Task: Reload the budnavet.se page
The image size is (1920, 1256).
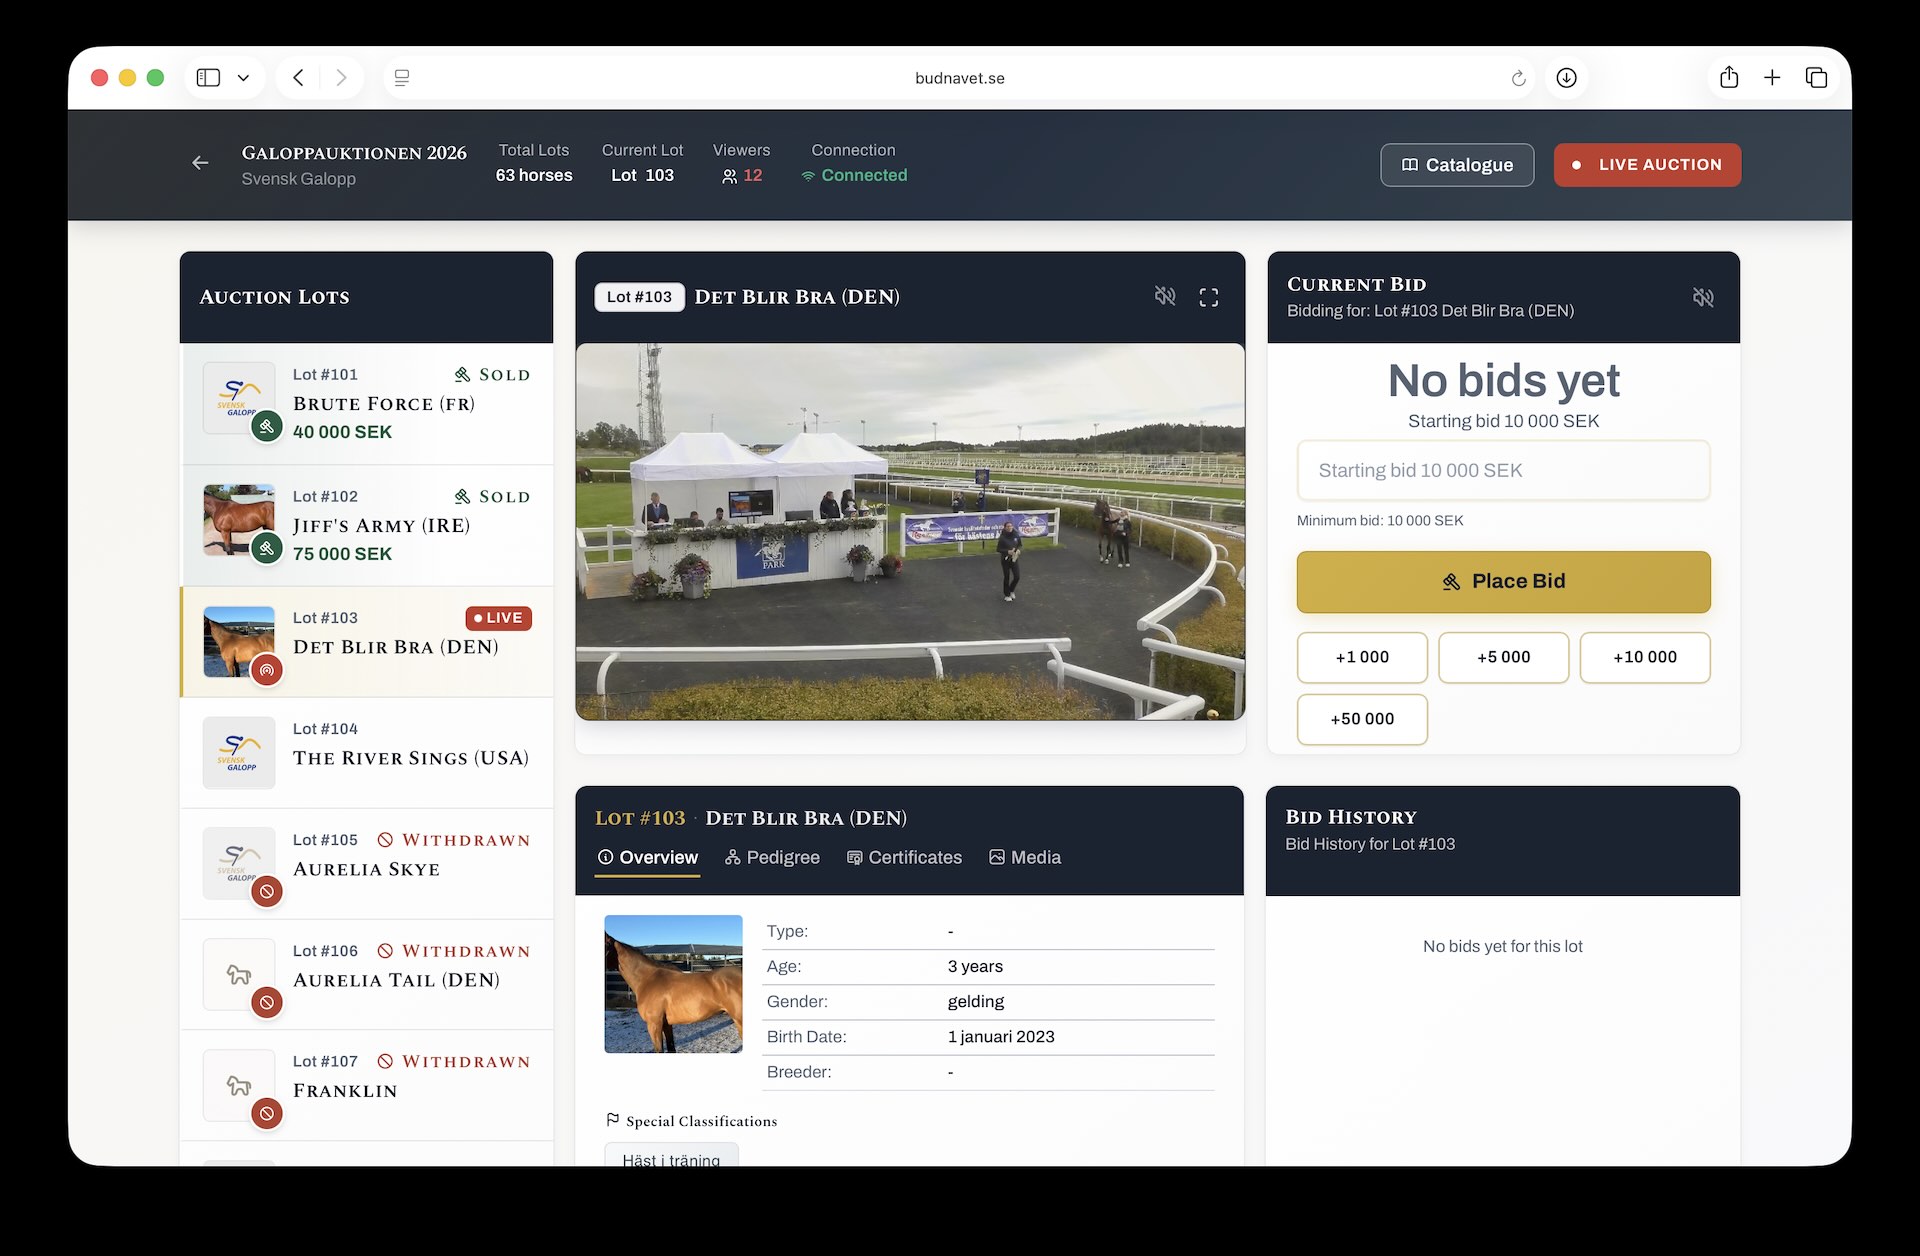Action: tap(1518, 78)
